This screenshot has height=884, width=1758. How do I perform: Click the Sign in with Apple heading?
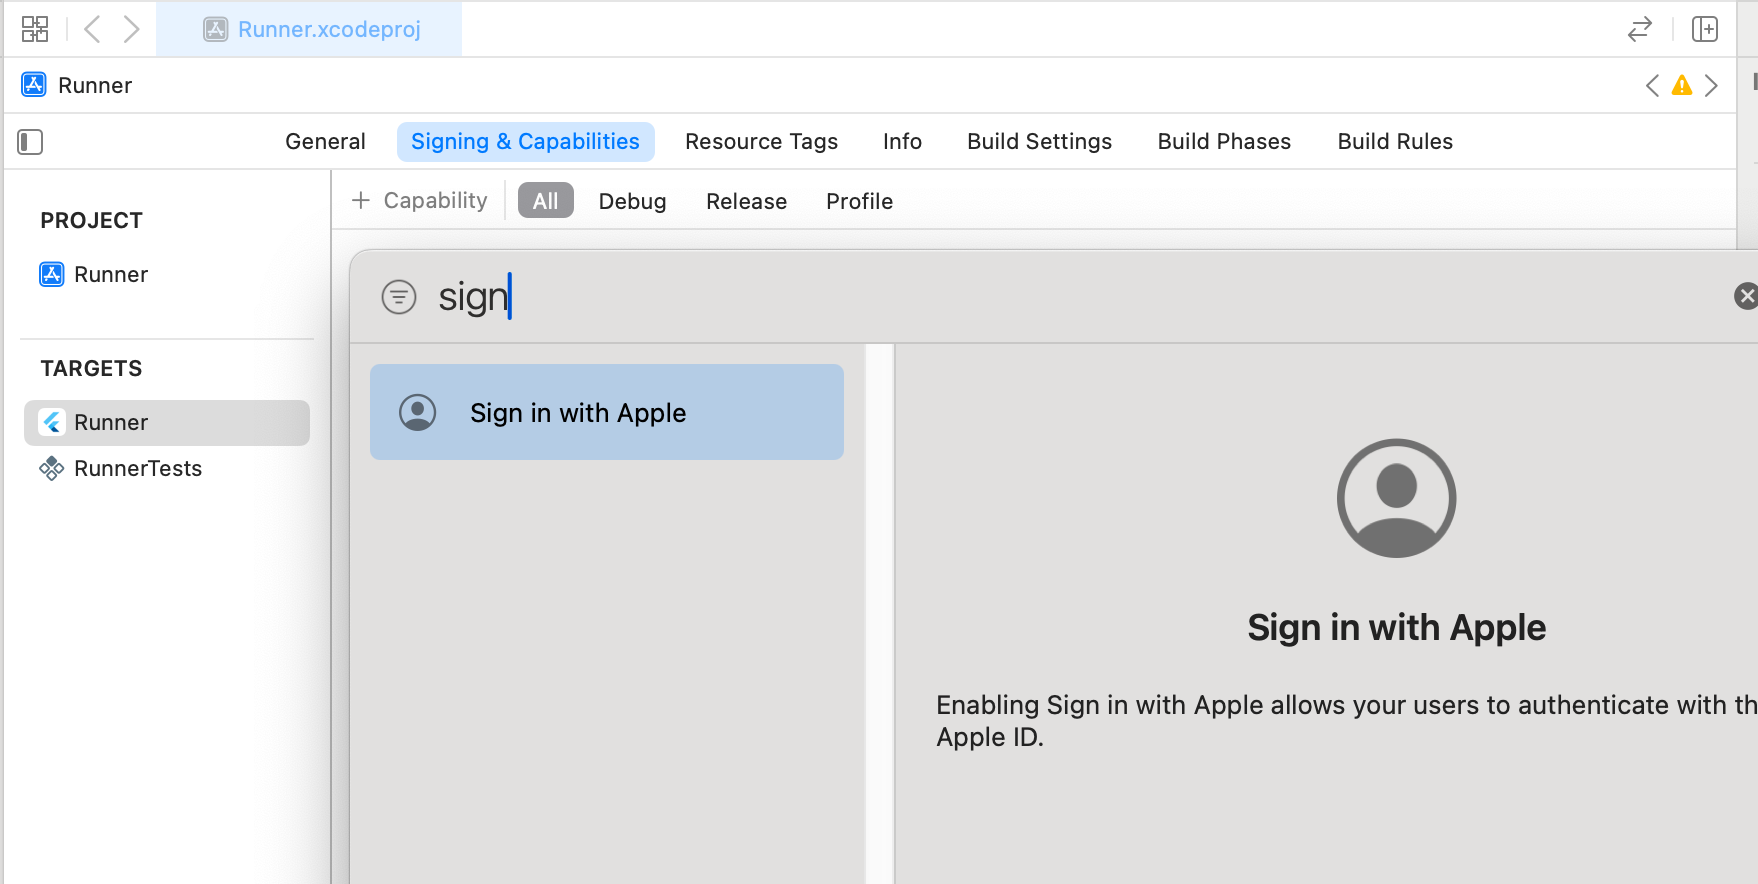[x=1396, y=628]
